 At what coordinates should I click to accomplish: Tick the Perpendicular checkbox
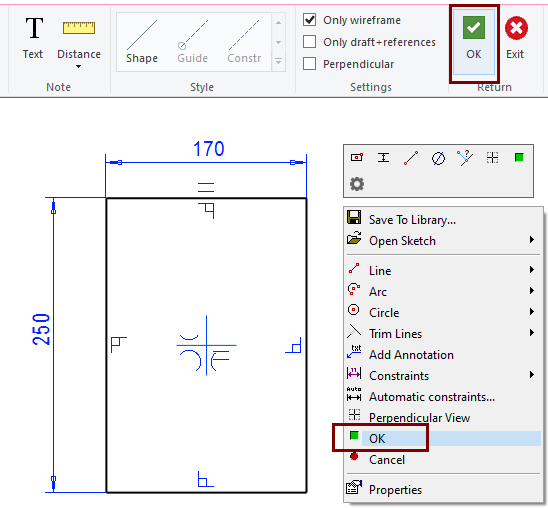(x=310, y=64)
